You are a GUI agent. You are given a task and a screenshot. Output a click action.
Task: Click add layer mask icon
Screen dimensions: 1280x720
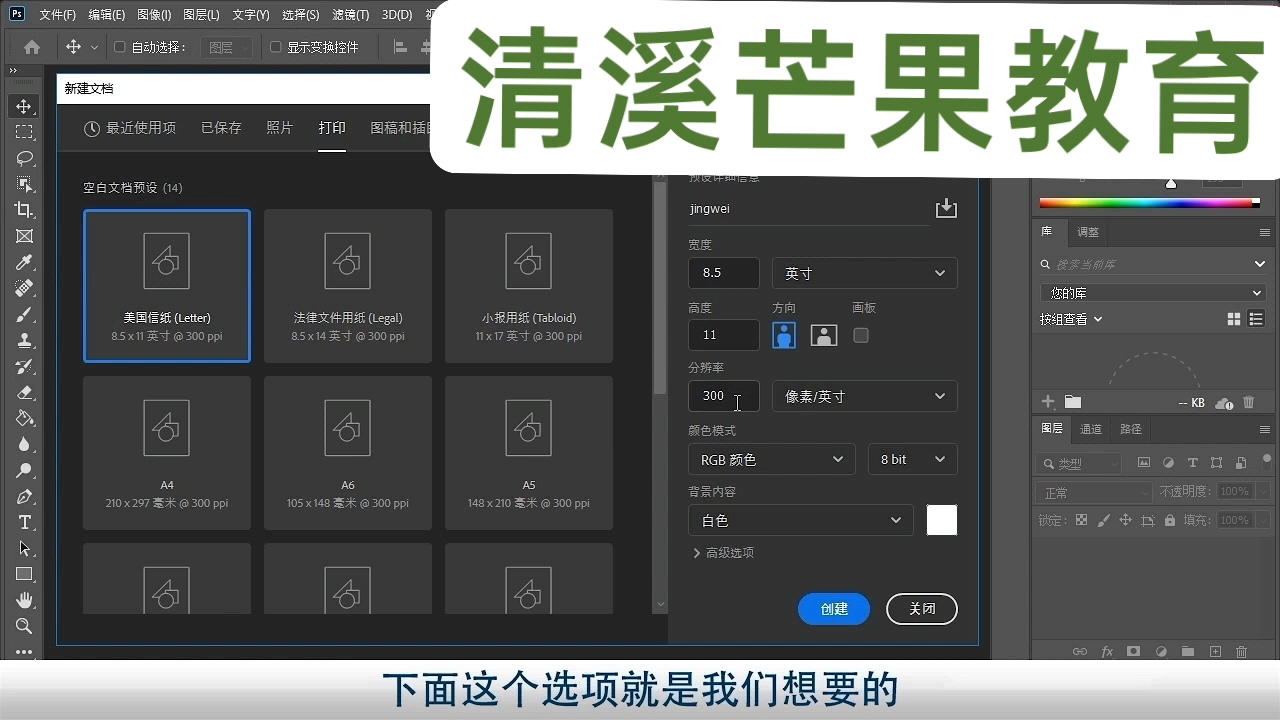[x=1133, y=652]
